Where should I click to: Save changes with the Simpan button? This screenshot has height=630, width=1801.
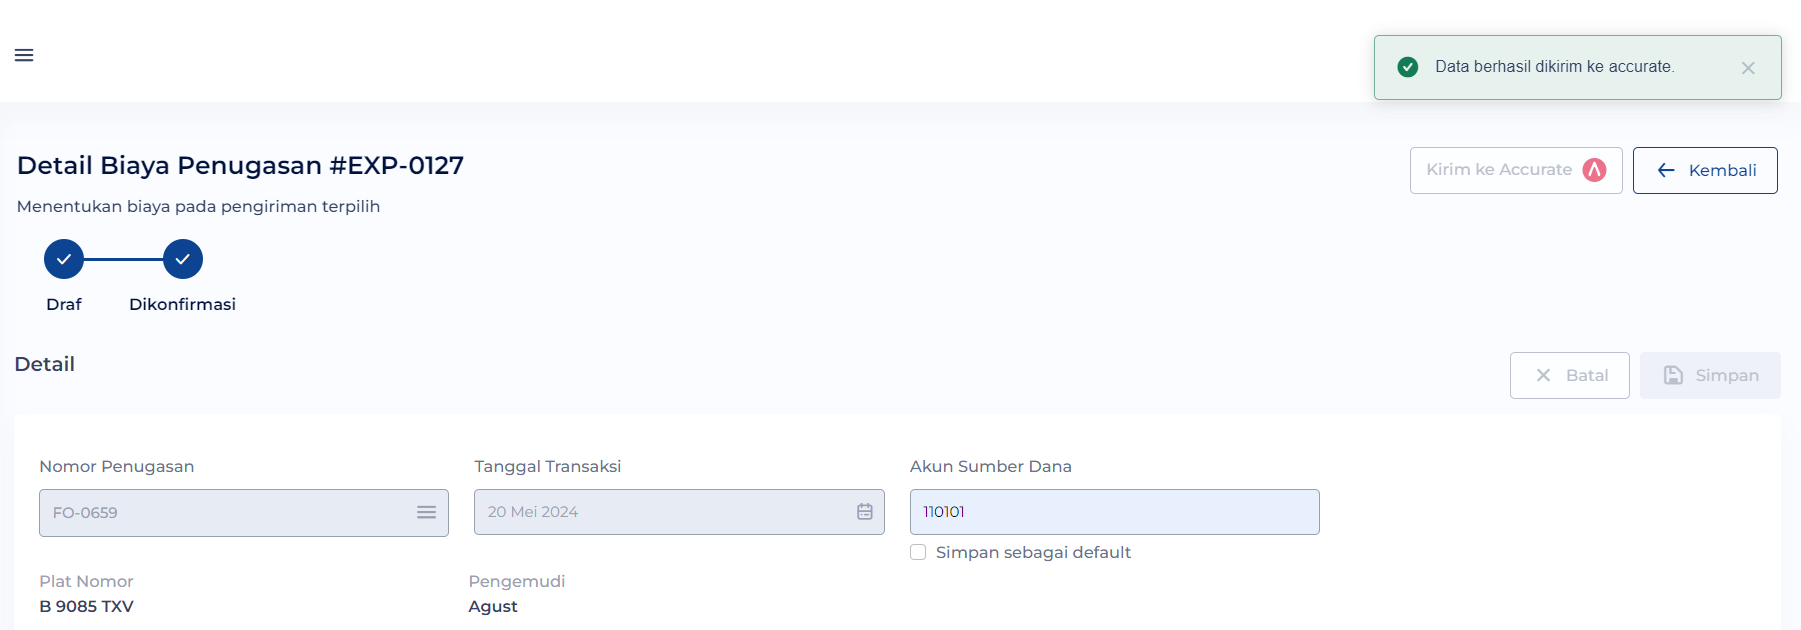pos(1710,375)
